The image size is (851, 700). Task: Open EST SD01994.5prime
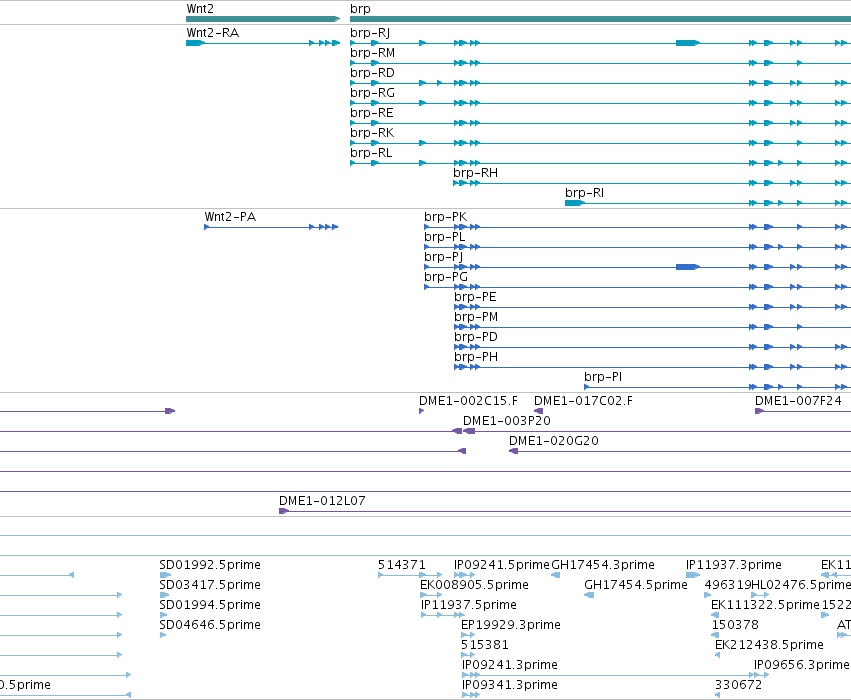210,605
